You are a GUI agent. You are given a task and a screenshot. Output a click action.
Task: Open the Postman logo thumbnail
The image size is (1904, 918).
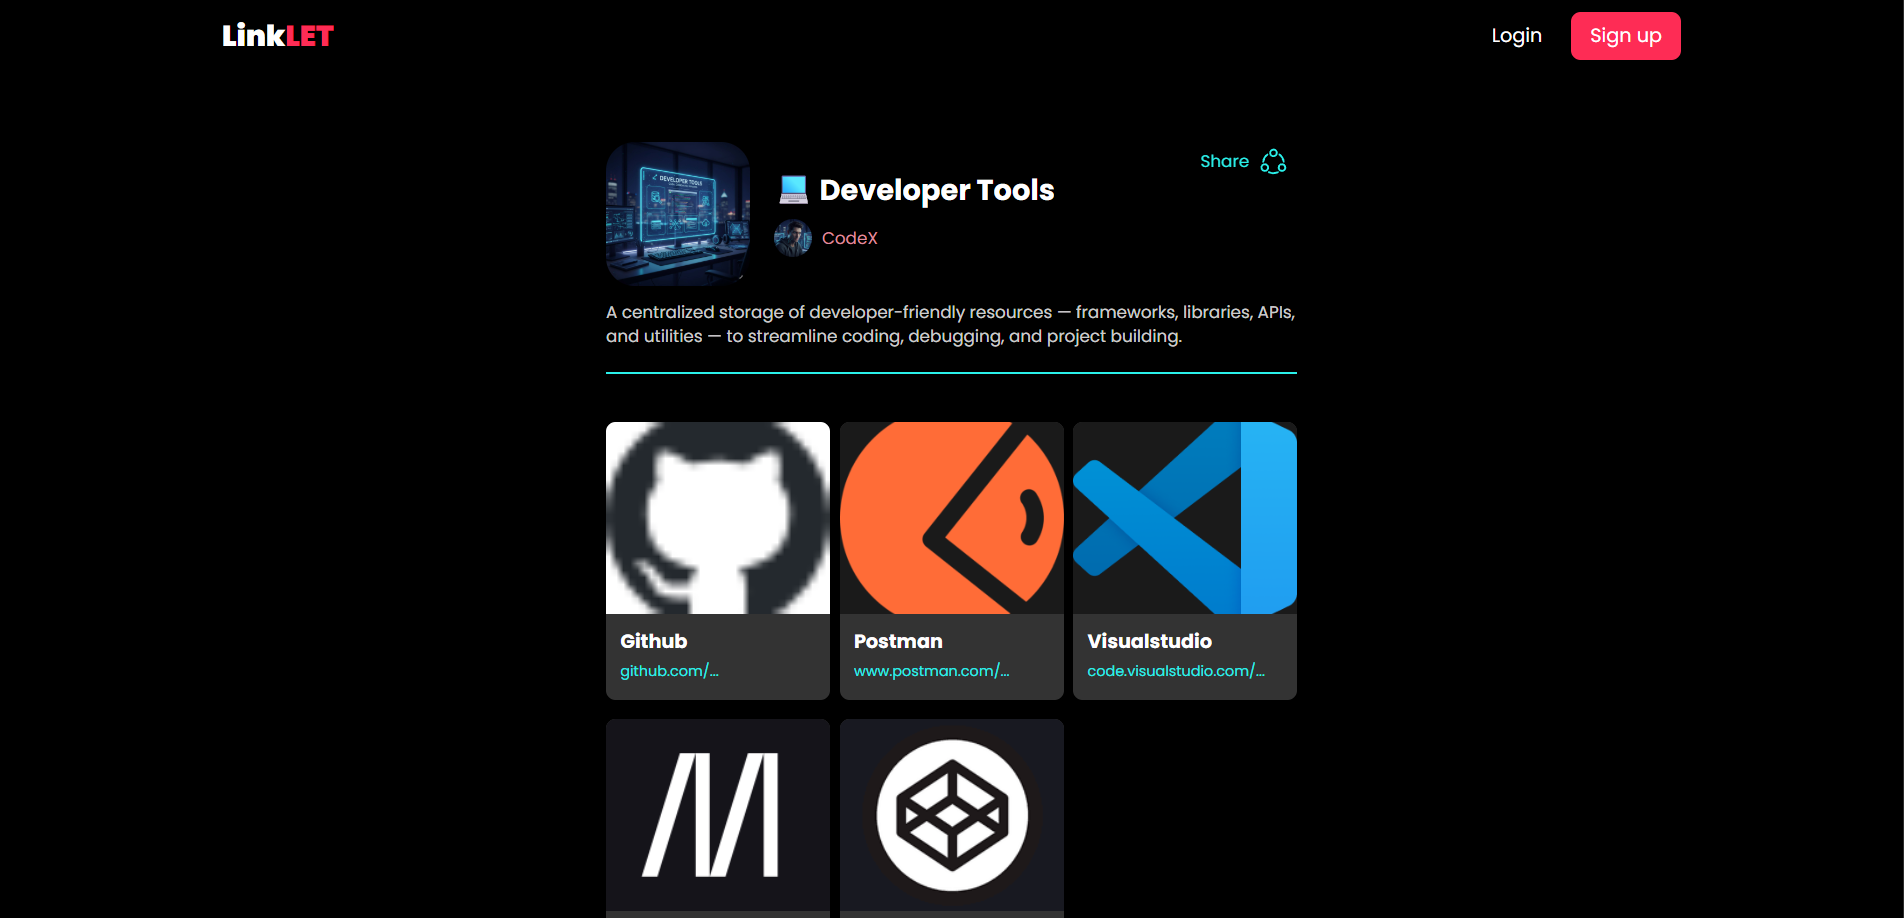[952, 518]
